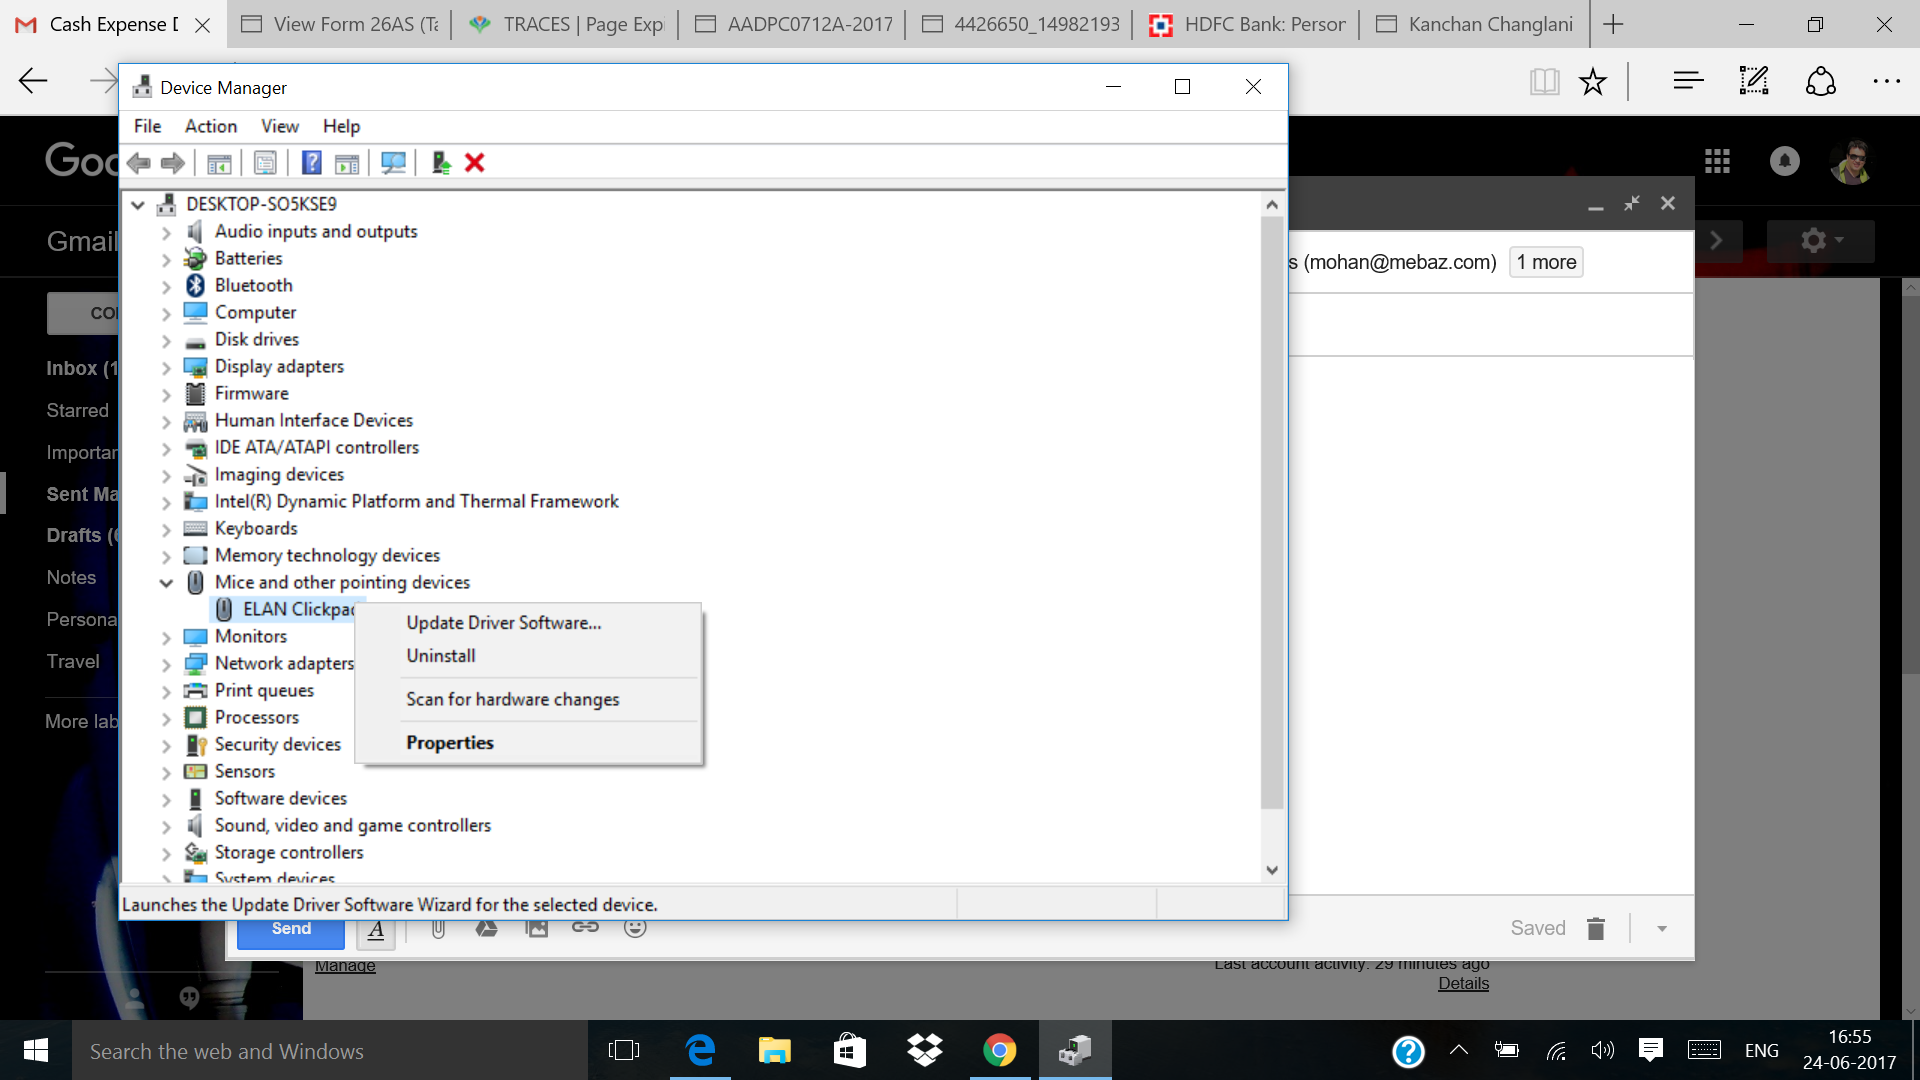Image resolution: width=1920 pixels, height=1080 pixels.
Task: Open File Explorer from the taskbar
Action: tap(774, 1051)
